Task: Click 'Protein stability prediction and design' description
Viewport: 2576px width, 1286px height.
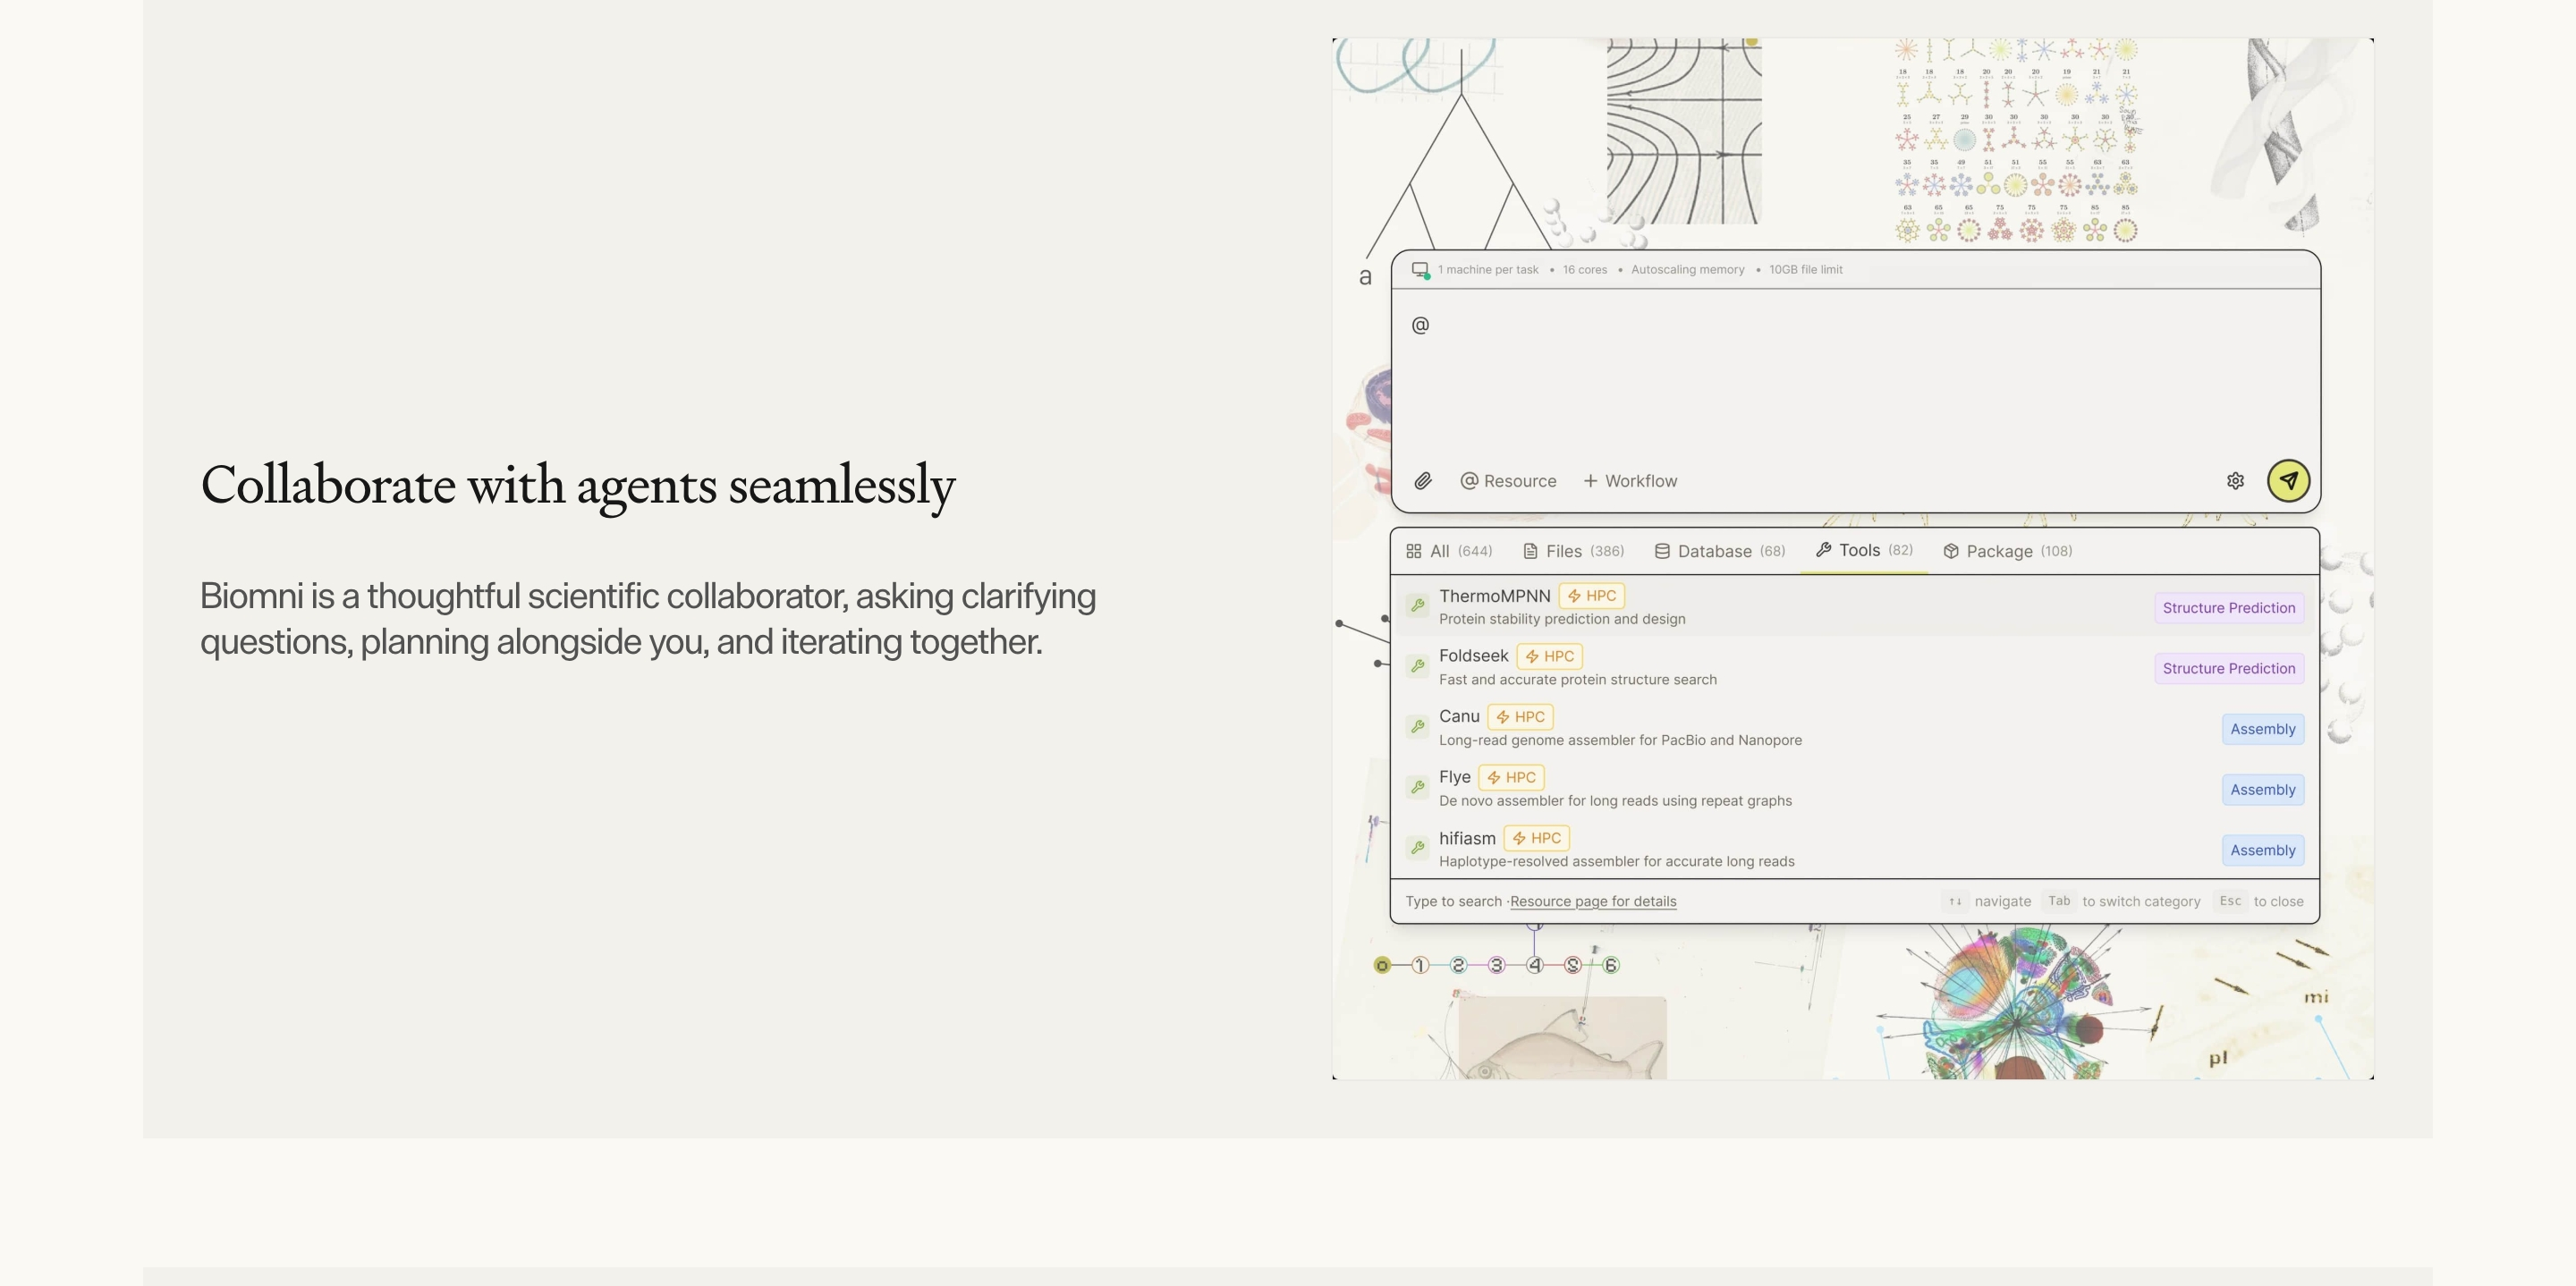Action: tap(1562, 619)
